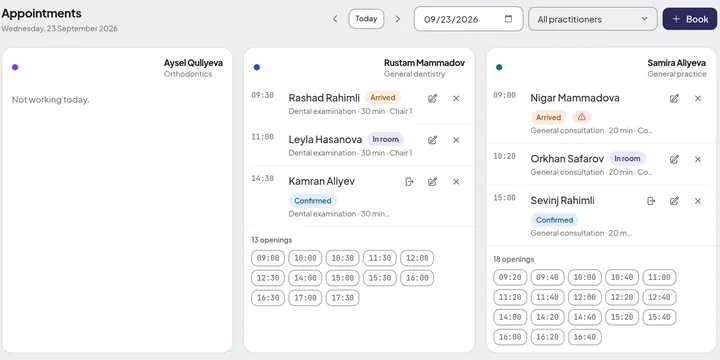
Task: Click the patient name Leyla Hasanova
Action: tap(325, 139)
